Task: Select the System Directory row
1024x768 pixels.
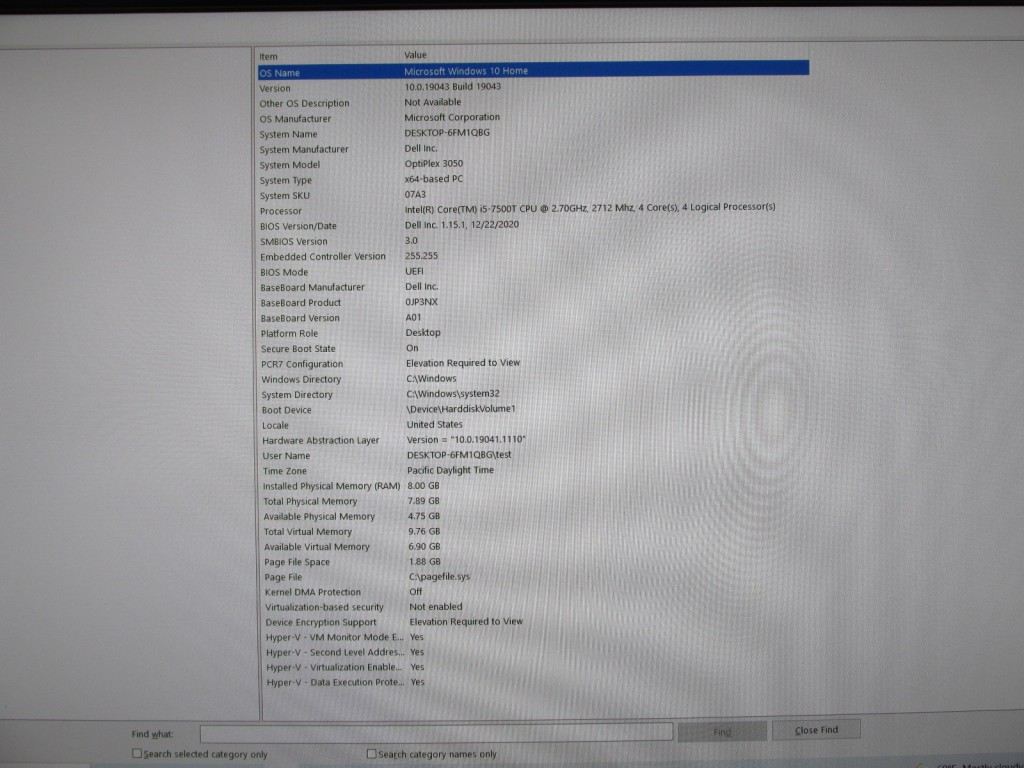Action: click(533, 394)
